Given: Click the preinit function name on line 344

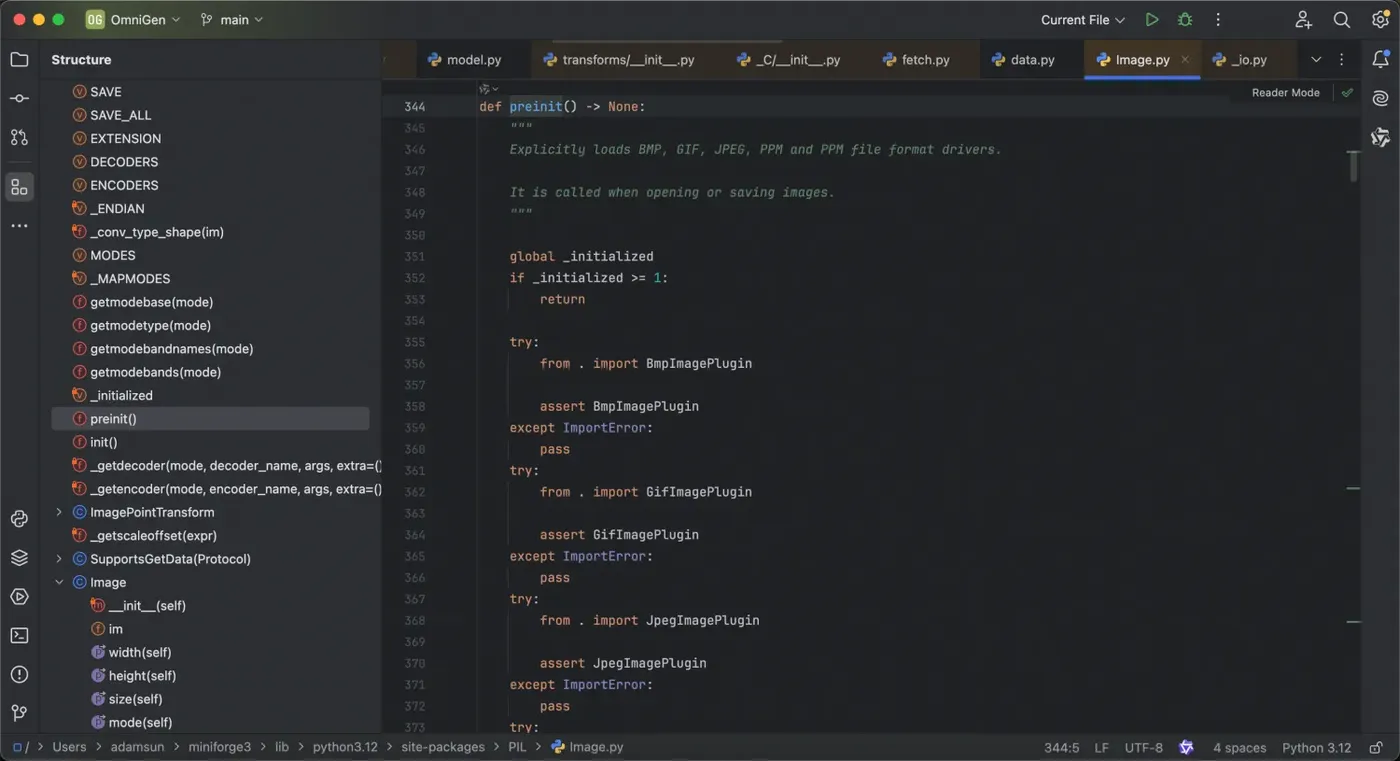Looking at the screenshot, I should [536, 106].
